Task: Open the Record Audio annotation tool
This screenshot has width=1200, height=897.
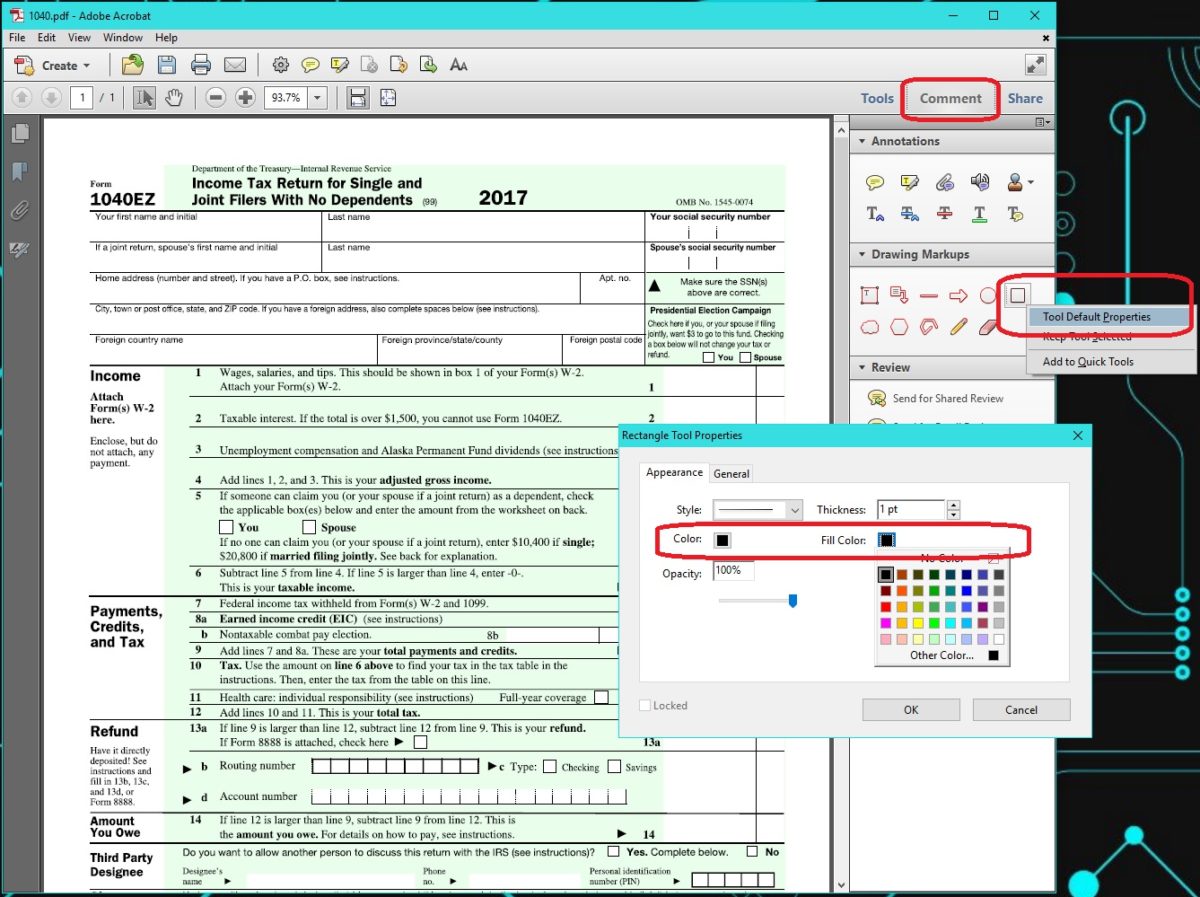Action: coord(982,181)
